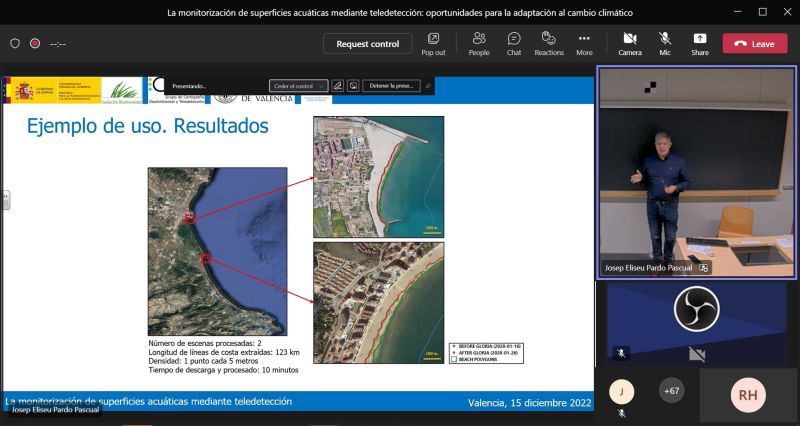Leave the meeting

755,44
